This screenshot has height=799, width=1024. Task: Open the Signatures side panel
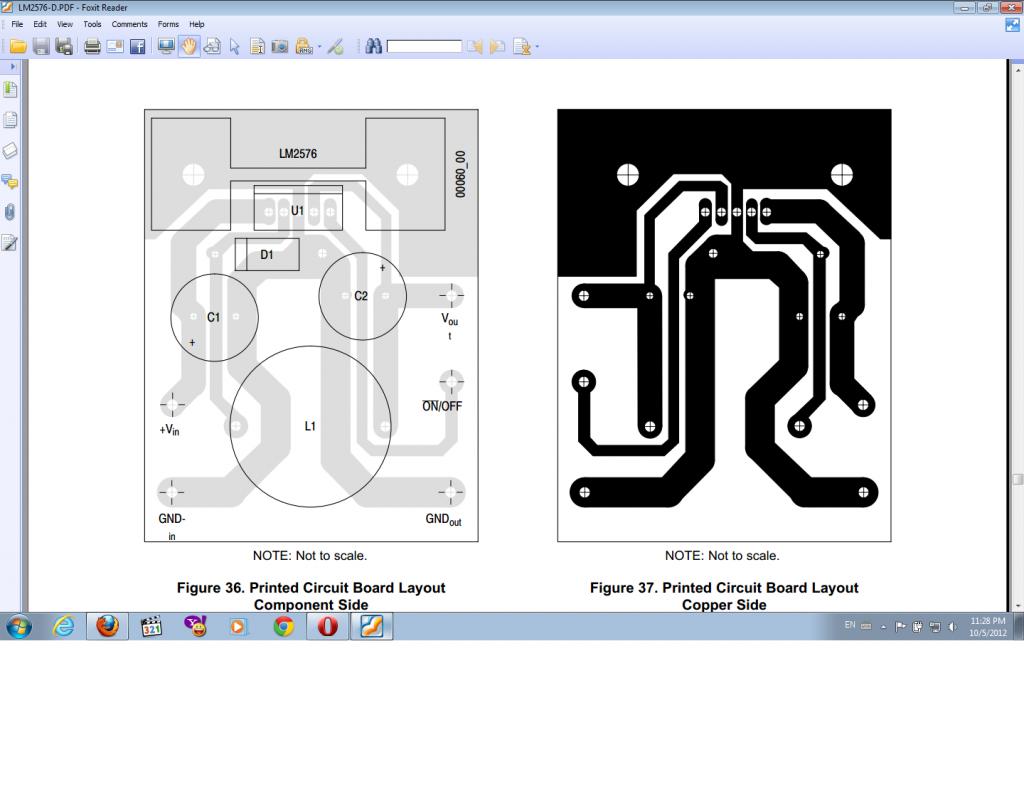pyautogui.click(x=10, y=244)
